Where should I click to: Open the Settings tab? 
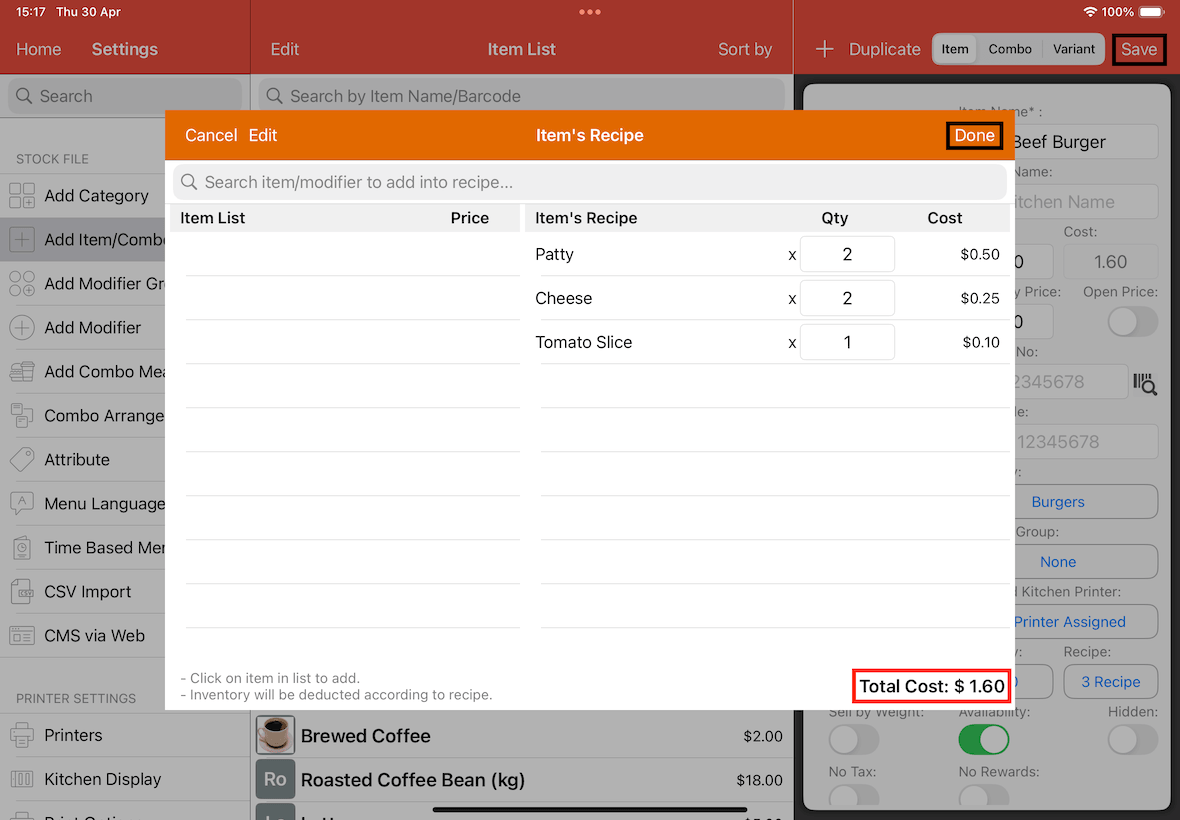pos(125,50)
